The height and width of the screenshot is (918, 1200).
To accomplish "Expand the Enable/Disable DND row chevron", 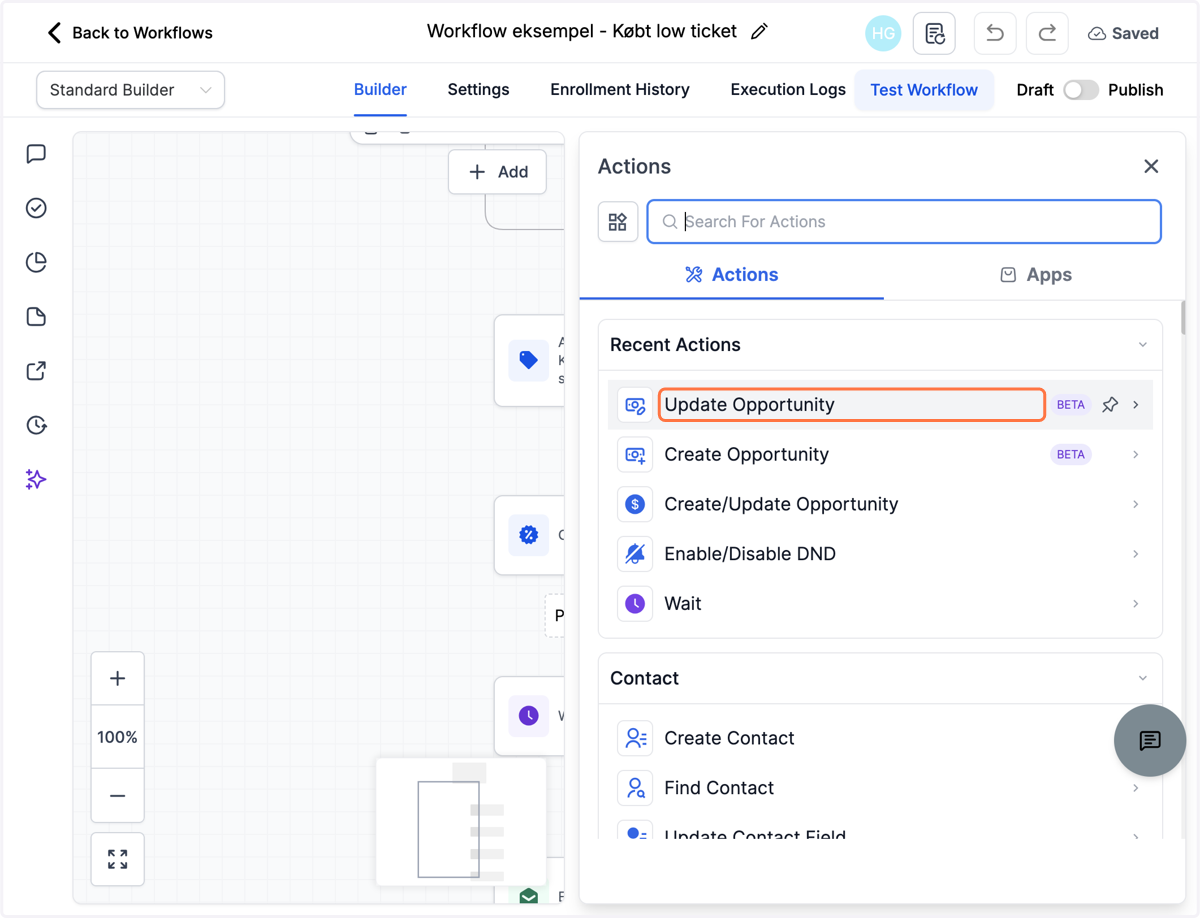I will [x=1136, y=554].
